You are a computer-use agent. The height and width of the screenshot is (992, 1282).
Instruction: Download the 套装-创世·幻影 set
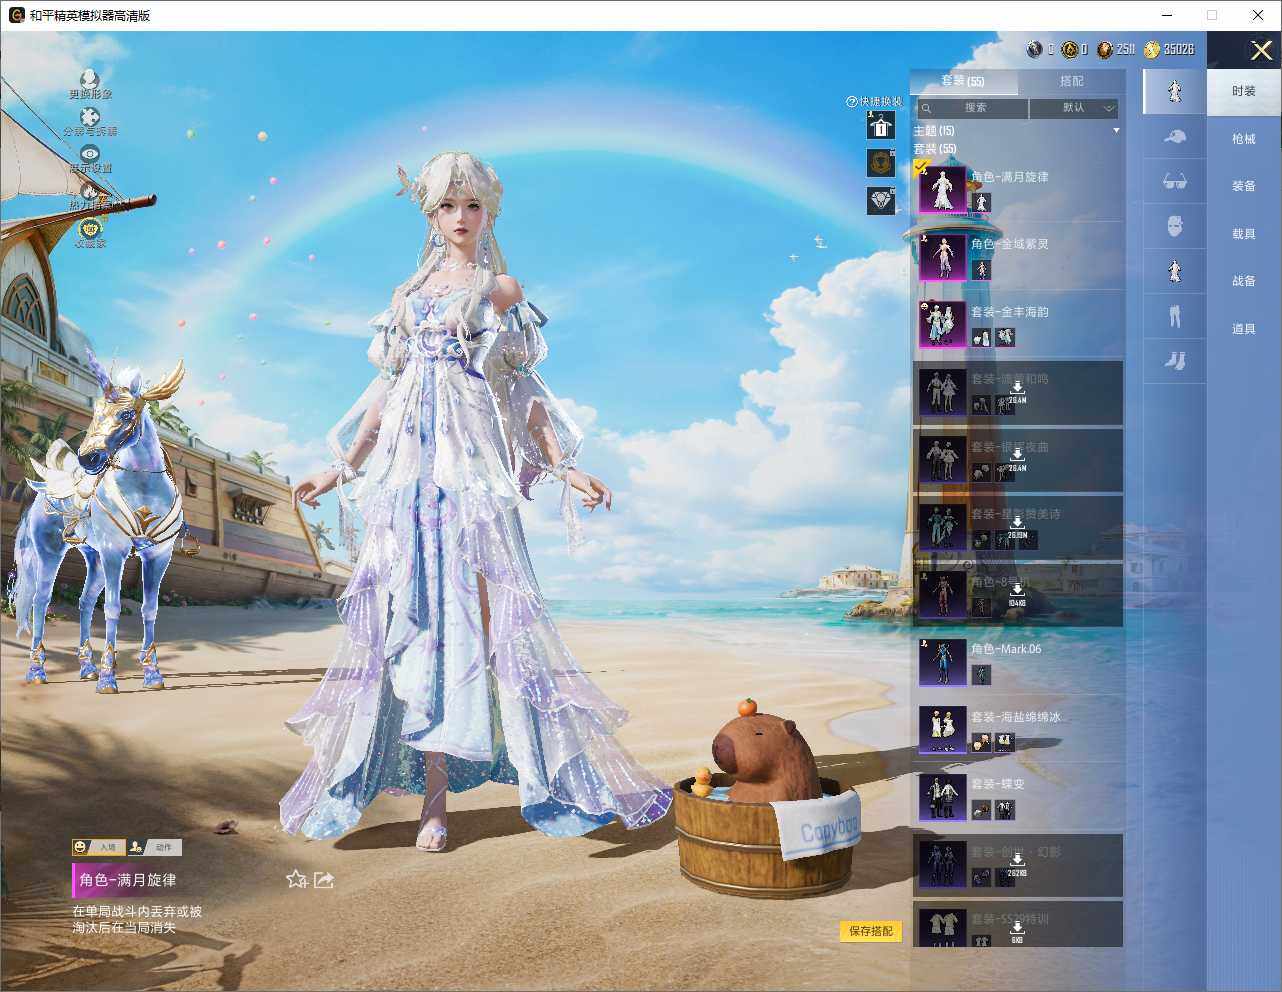(x=1017, y=864)
